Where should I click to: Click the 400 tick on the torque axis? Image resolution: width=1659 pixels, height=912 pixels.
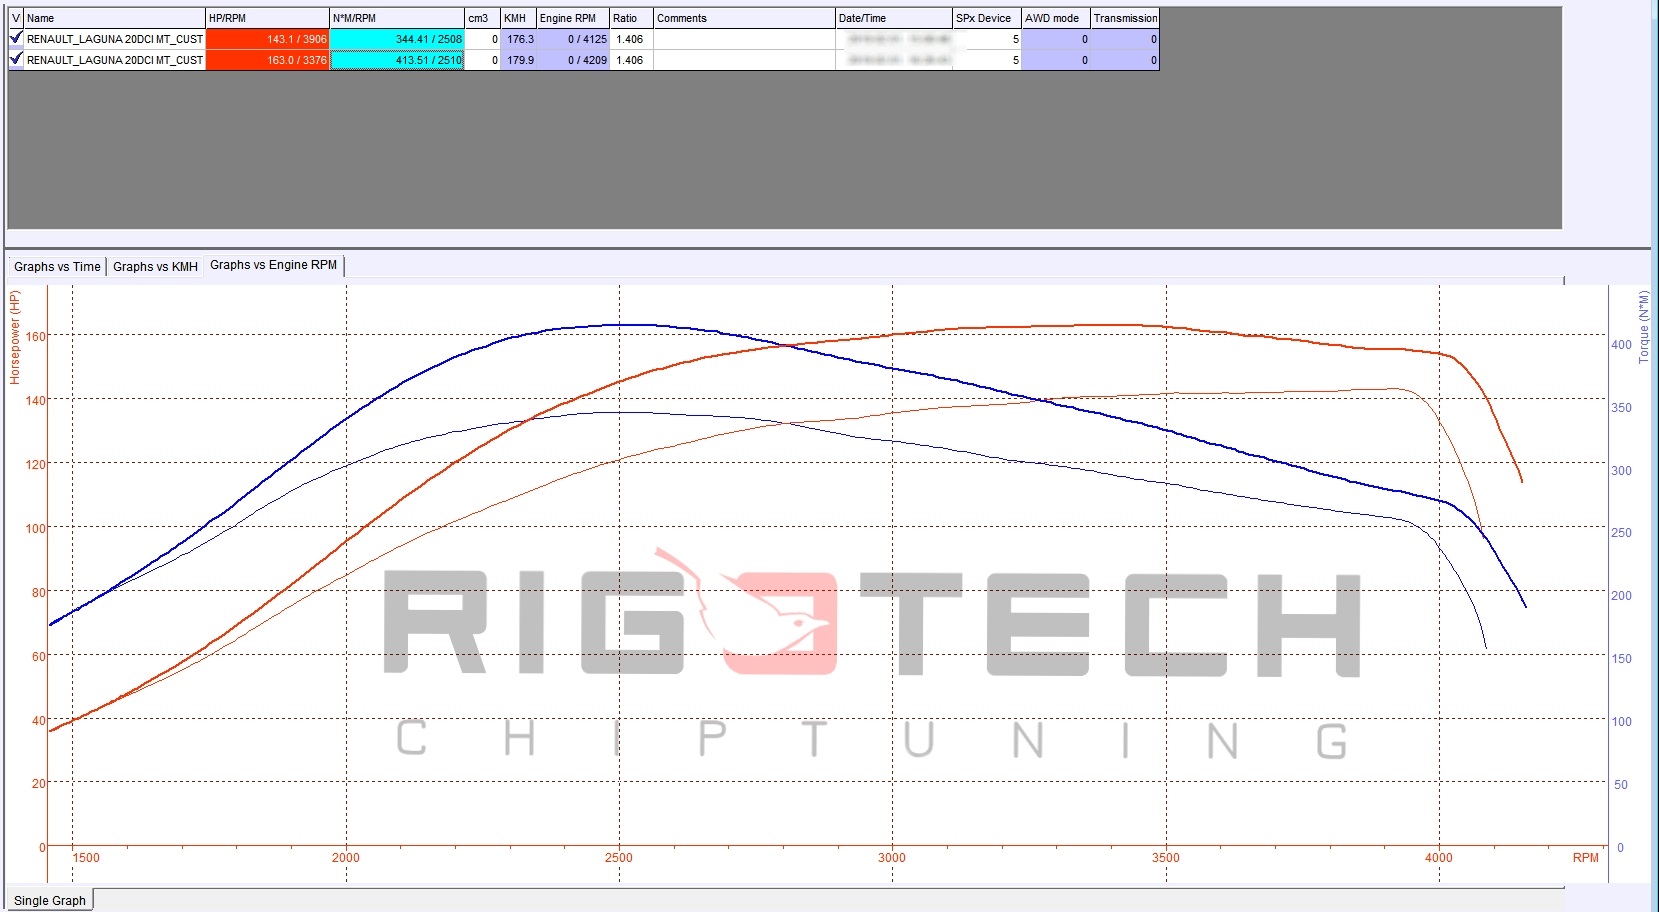(1621, 344)
